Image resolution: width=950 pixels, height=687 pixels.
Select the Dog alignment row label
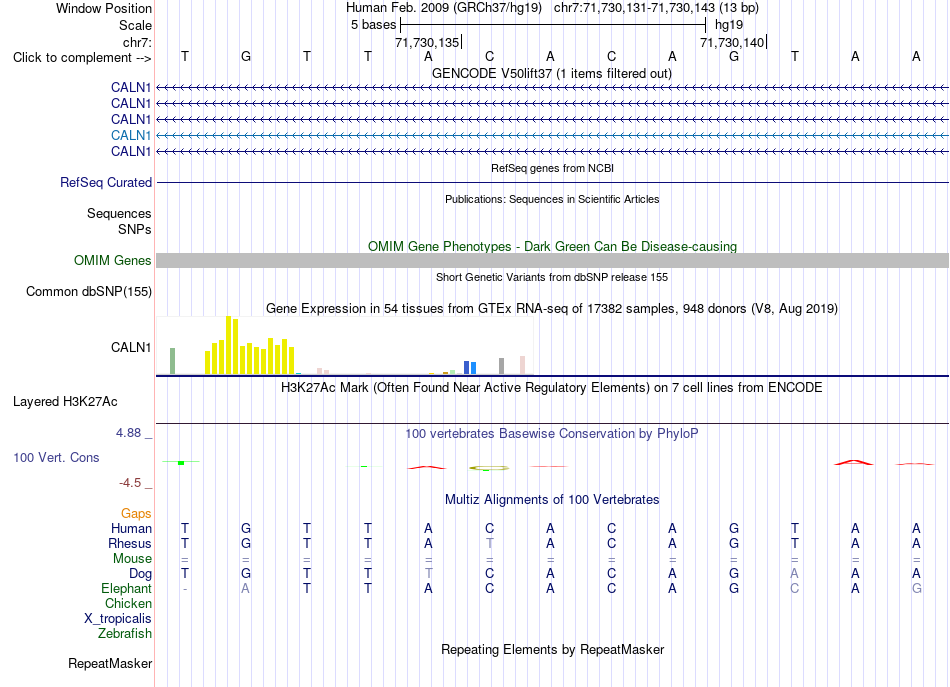coord(140,574)
